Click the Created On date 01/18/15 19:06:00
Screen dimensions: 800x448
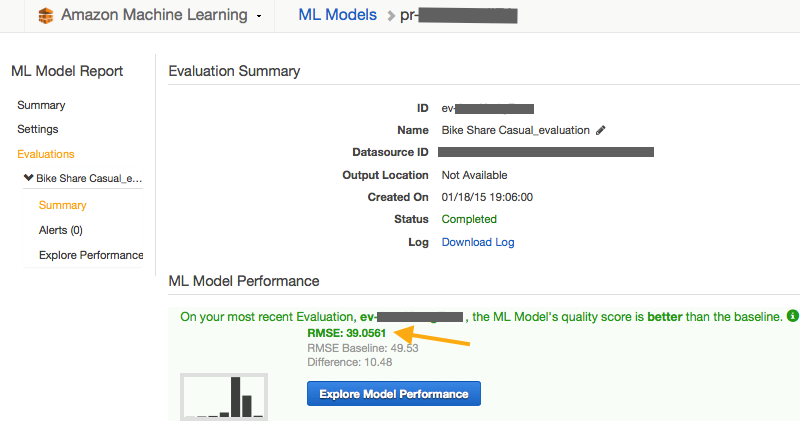pos(487,197)
